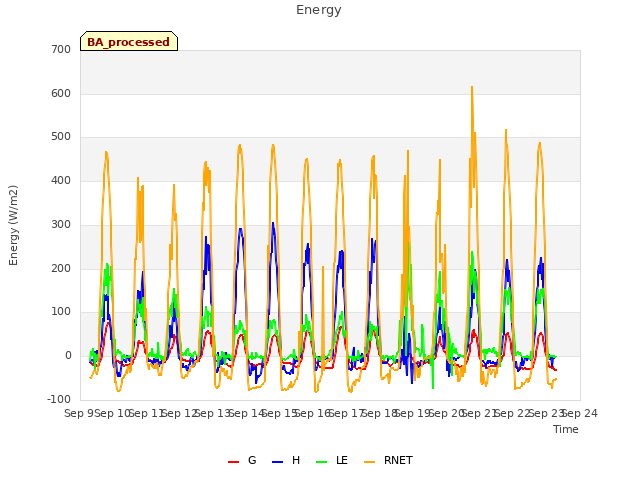Image resolution: width=640 pixels, height=480 pixels.
Task: Click the 100 y-axis tick label
Action: pyautogui.click(x=61, y=312)
